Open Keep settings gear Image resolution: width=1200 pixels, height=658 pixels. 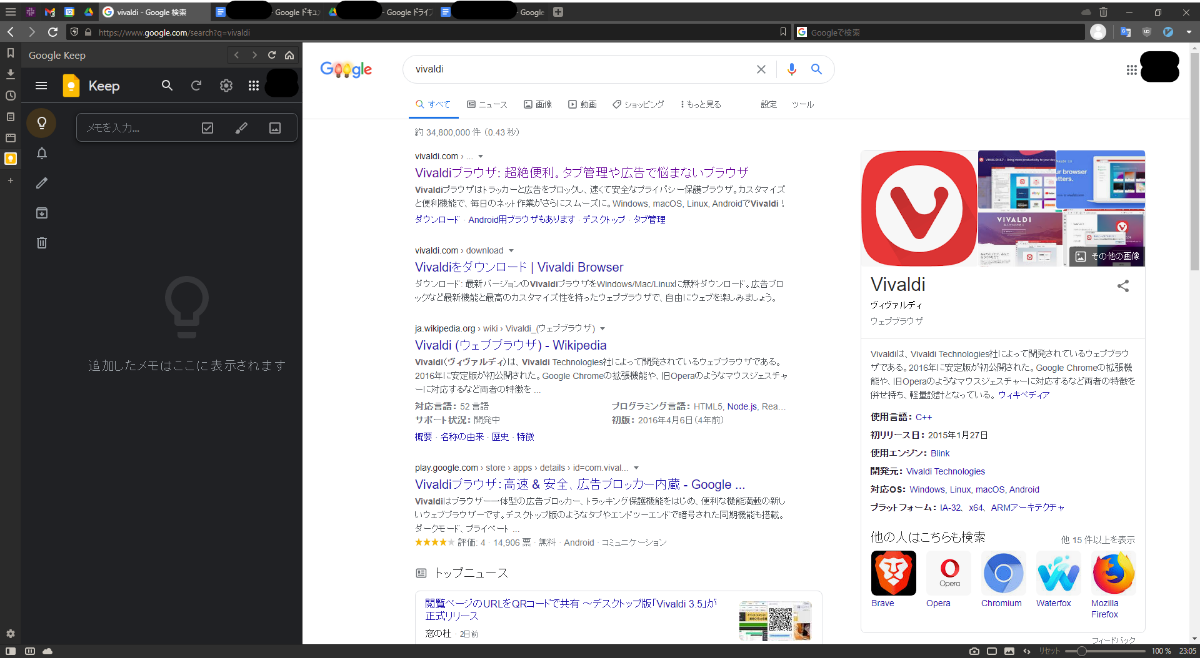[226, 86]
